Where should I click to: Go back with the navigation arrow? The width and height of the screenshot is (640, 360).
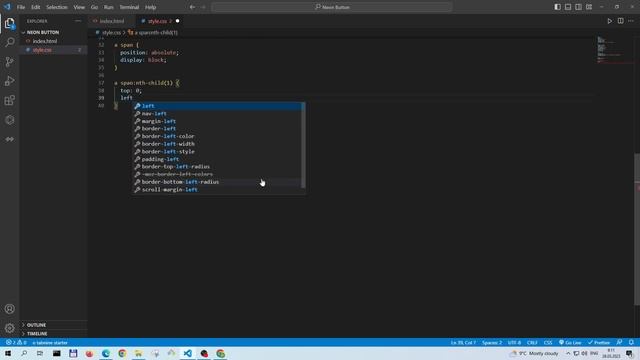192,7
